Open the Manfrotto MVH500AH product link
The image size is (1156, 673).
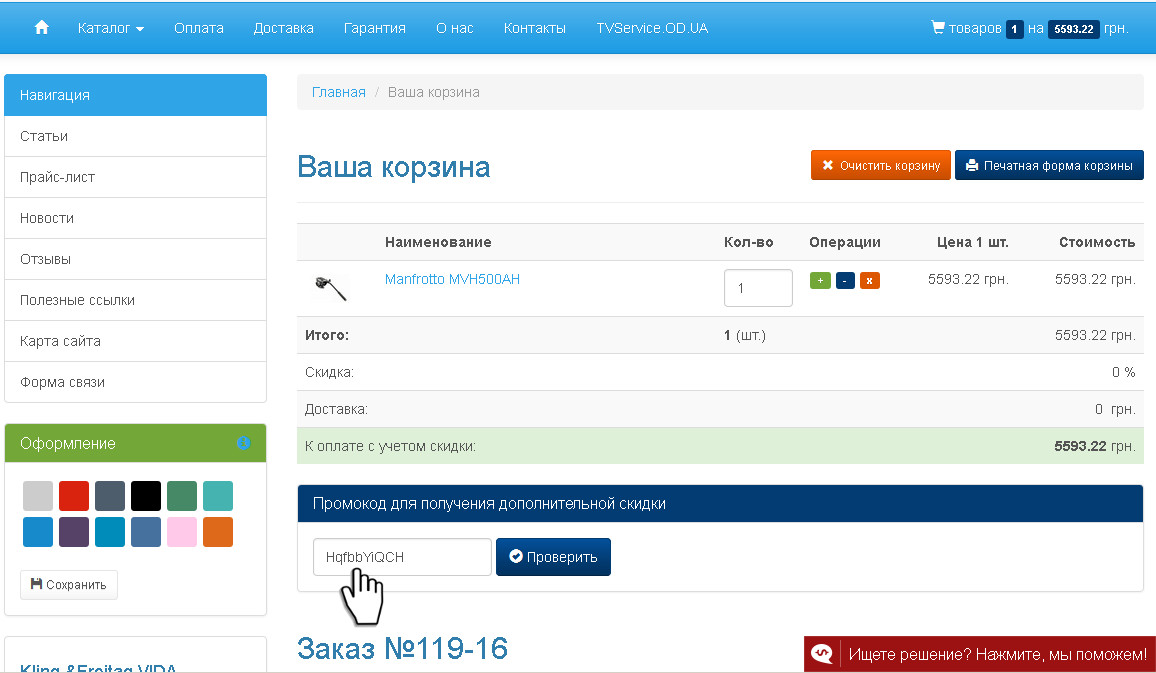tap(452, 280)
